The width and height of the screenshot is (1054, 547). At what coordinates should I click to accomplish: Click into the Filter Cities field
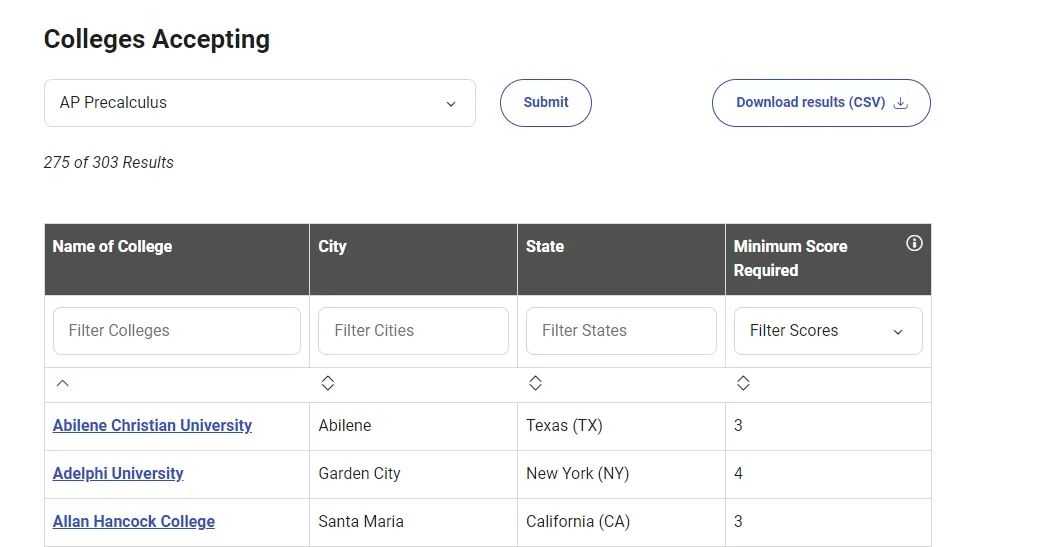413,331
